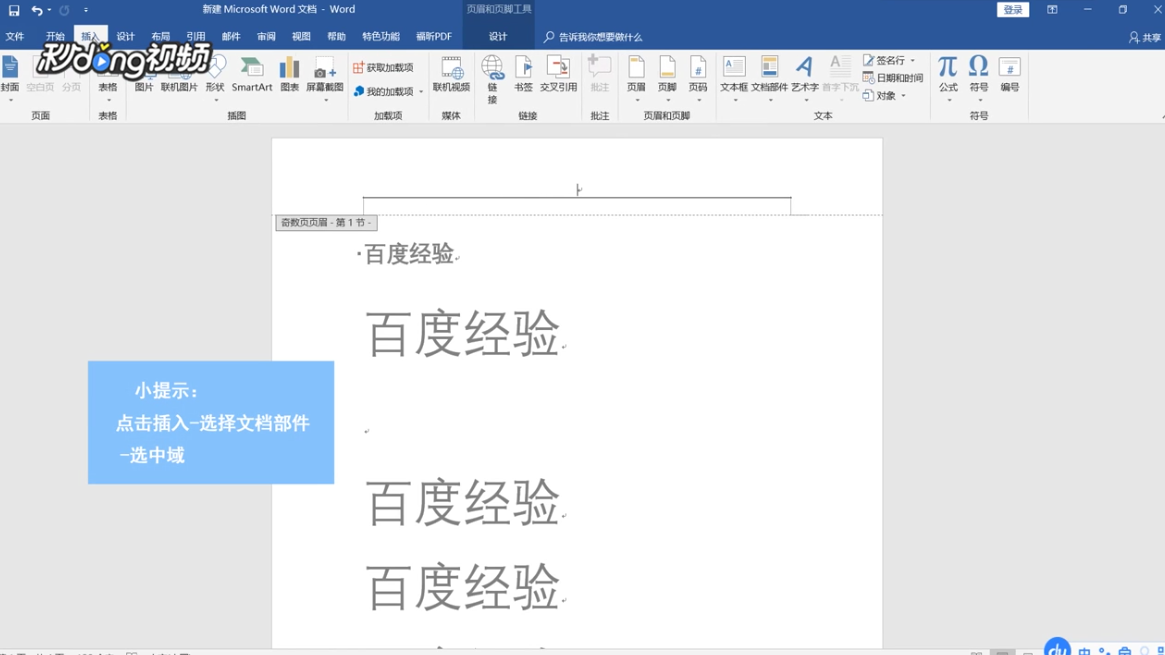Click 获取加载项 get add-ins
Screen dimensions: 1165x655
tap(383, 68)
